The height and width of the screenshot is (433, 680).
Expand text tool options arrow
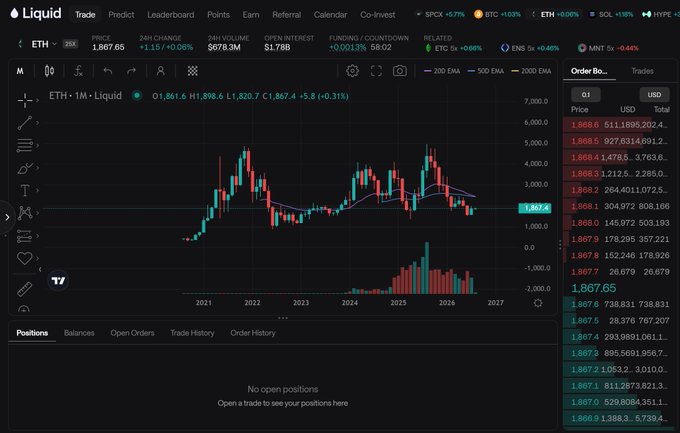point(38,190)
